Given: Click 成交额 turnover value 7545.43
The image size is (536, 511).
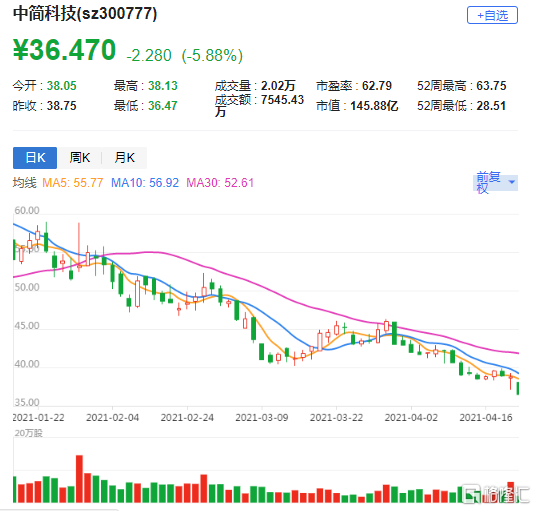Looking at the screenshot, I should coord(282,100).
